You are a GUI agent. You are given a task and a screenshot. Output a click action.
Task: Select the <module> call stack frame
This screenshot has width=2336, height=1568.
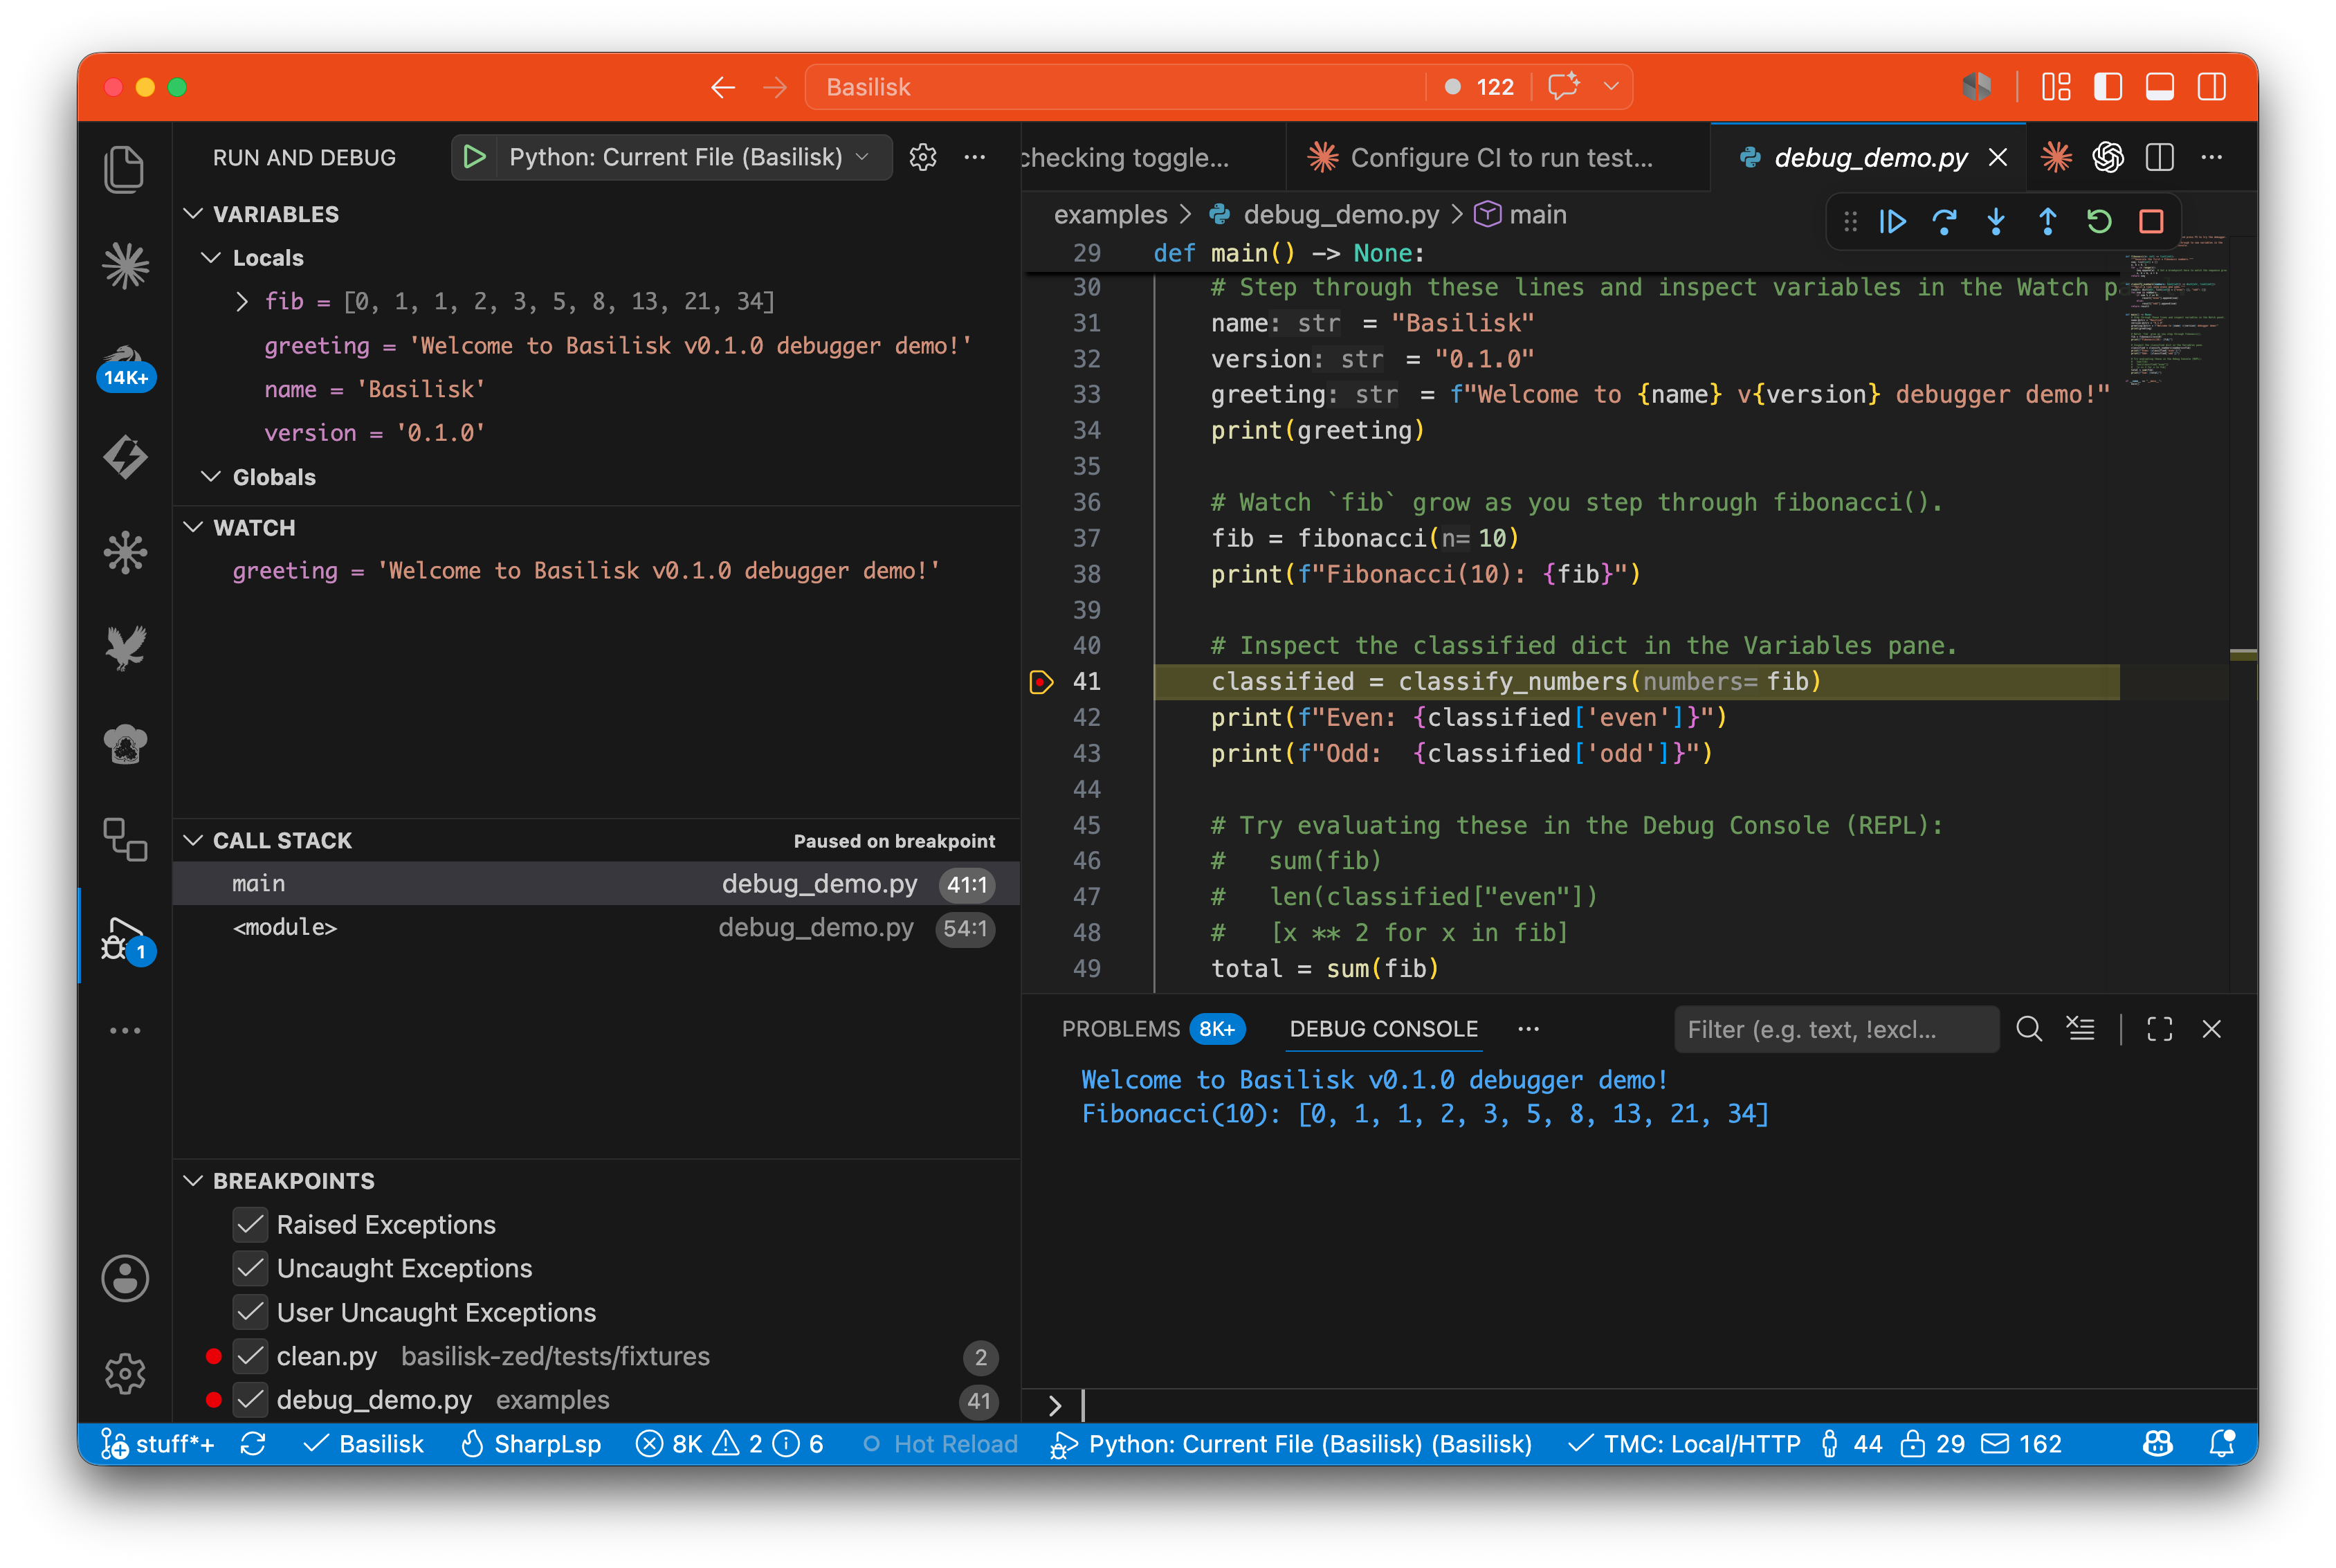596,928
